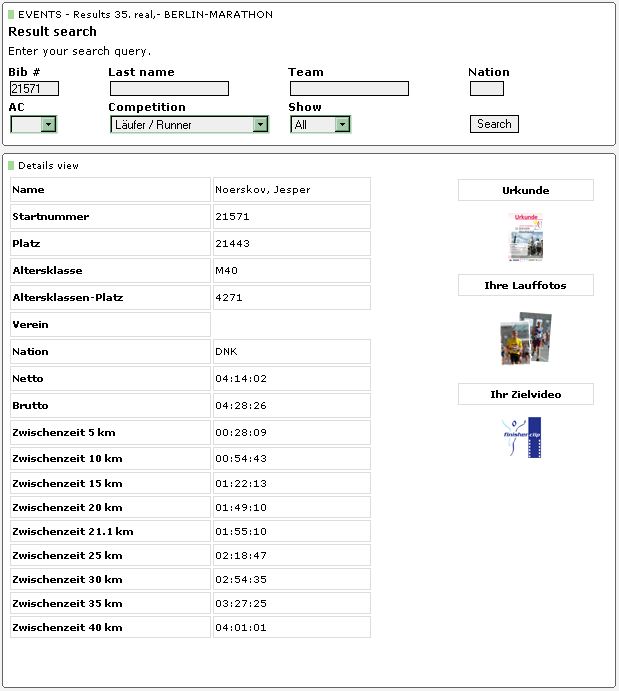The image size is (619, 691).
Task: Open the Urkunde certificate thumbnail
Action: point(526,237)
